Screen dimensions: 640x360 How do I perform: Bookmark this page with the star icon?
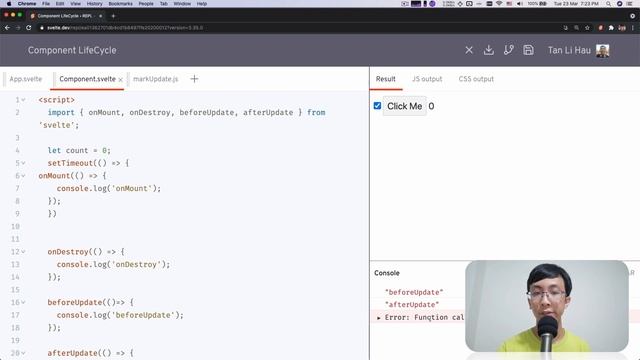tap(587, 28)
